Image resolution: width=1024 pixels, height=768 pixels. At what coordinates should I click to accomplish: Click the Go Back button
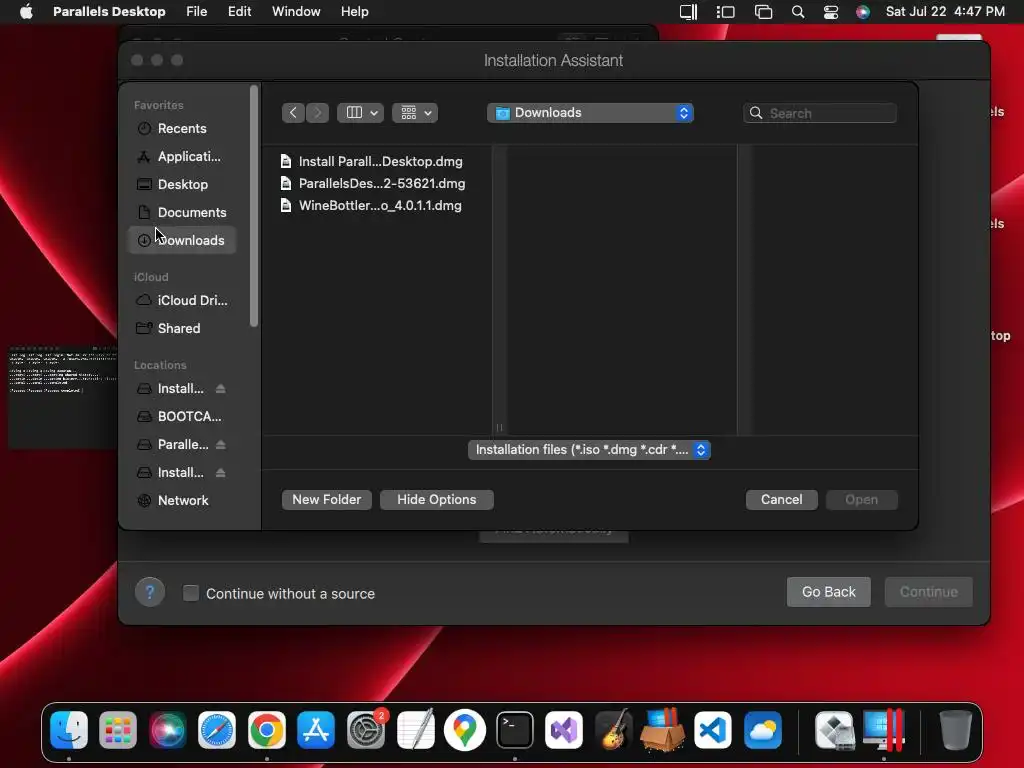829,592
